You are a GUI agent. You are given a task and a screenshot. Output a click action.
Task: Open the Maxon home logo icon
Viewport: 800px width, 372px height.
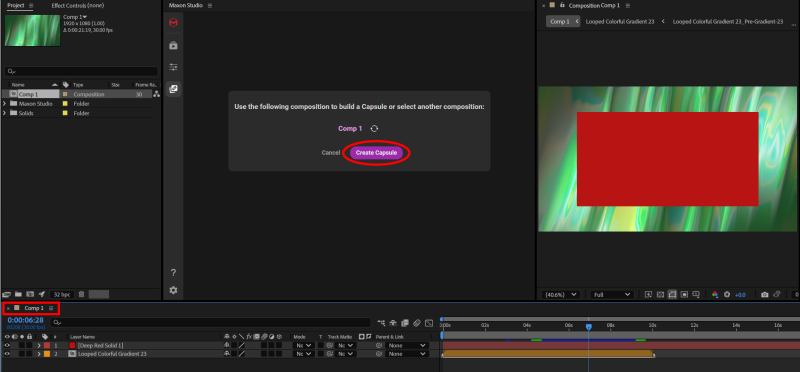pyautogui.click(x=173, y=23)
